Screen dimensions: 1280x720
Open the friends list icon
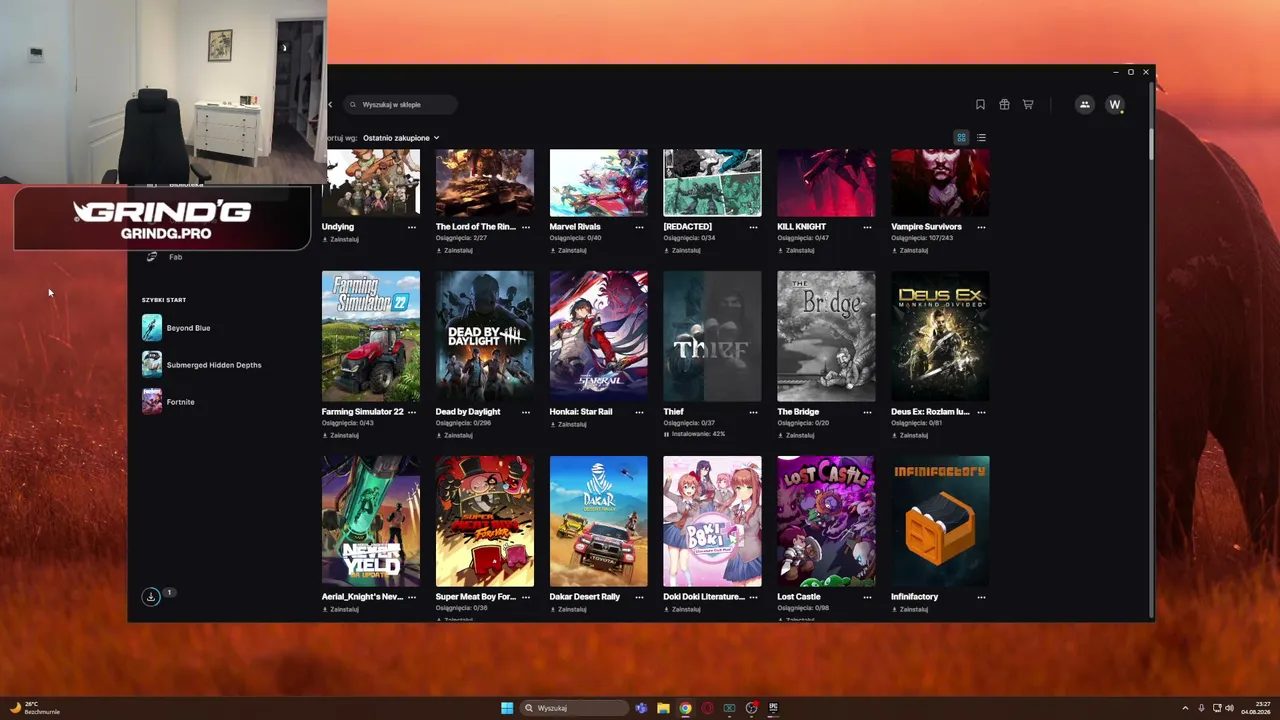pyautogui.click(x=1084, y=104)
